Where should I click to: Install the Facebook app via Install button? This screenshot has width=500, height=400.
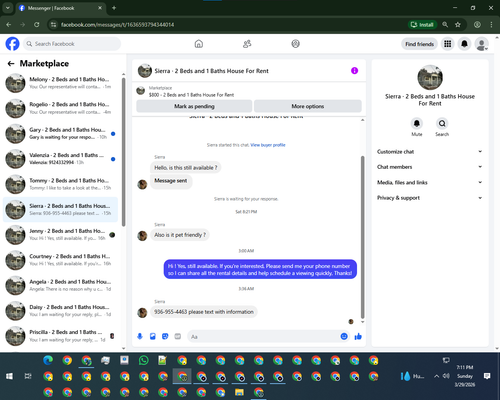422,24
